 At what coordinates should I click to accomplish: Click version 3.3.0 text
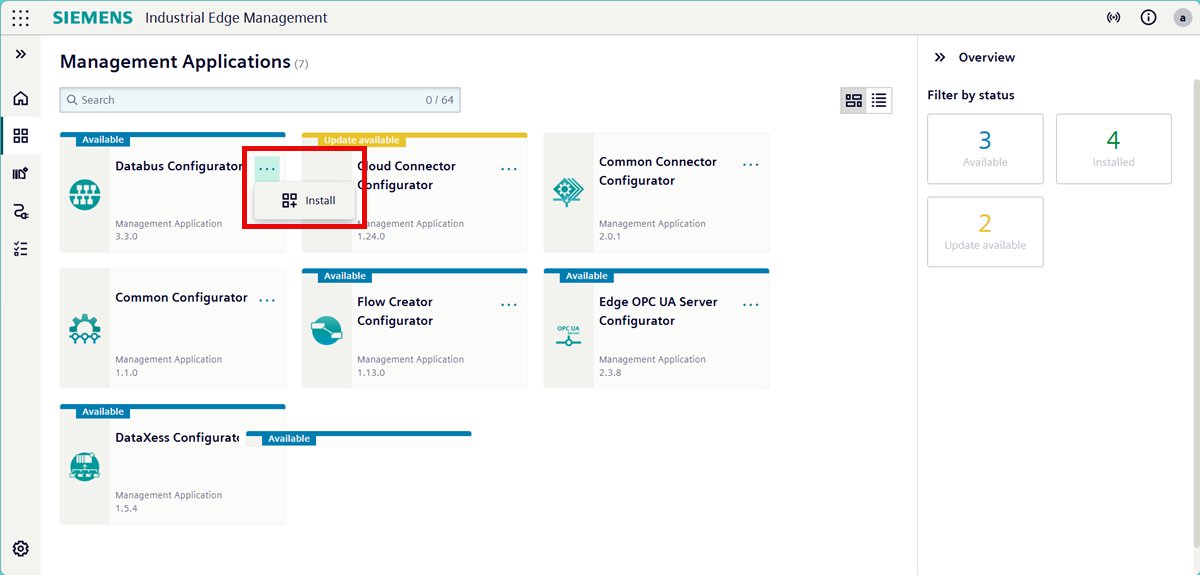point(126,237)
